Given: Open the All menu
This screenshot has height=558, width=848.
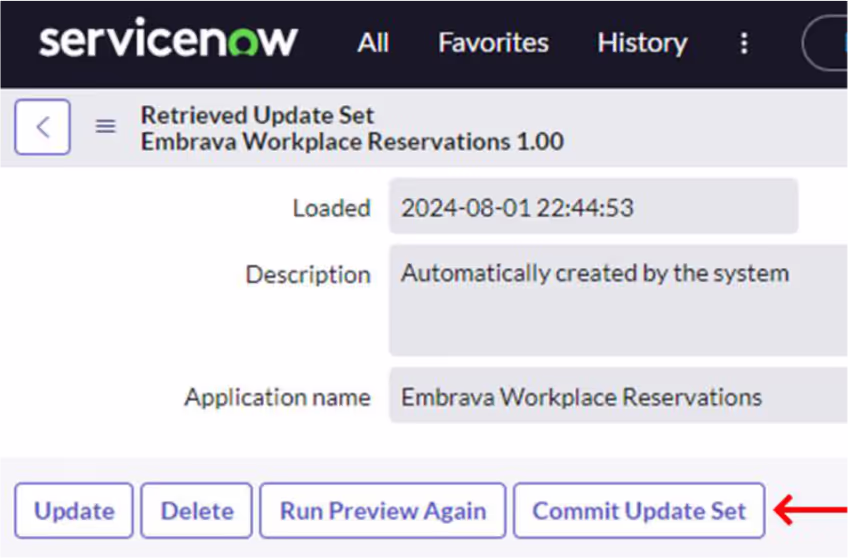Looking at the screenshot, I should click(x=373, y=43).
